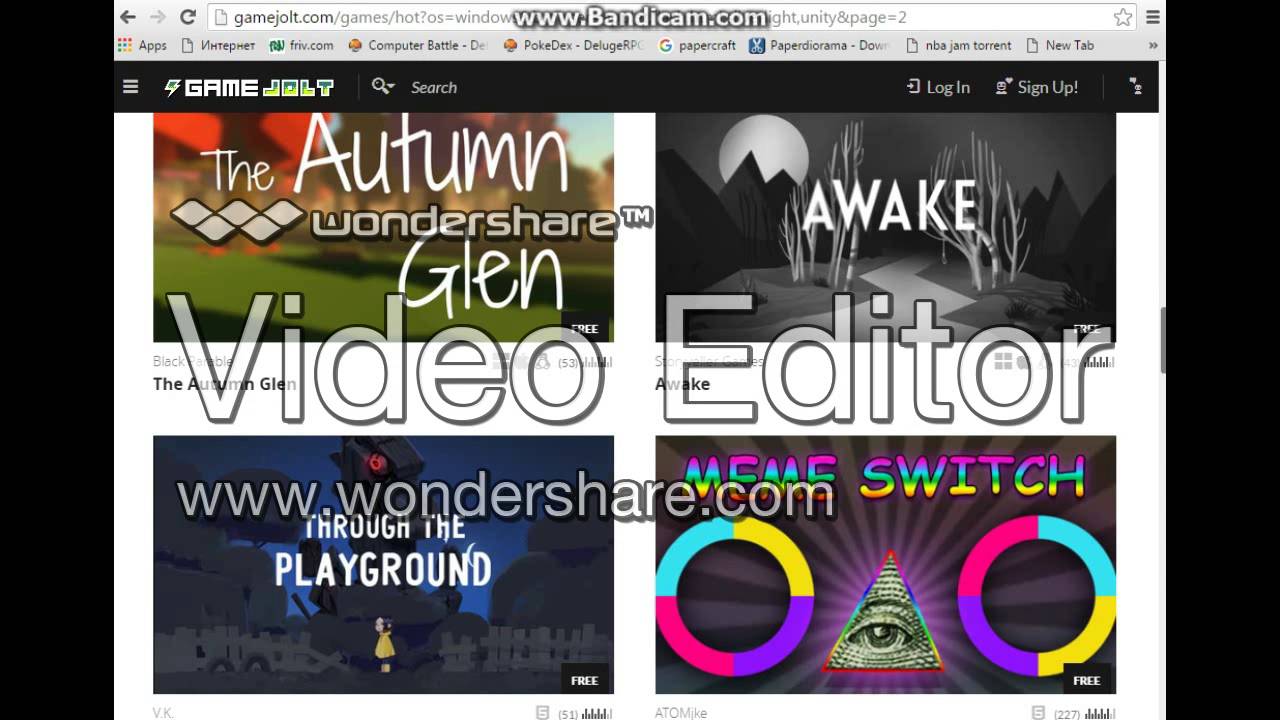The image size is (1280, 720).
Task: Click the Awake title link
Action: (682, 384)
